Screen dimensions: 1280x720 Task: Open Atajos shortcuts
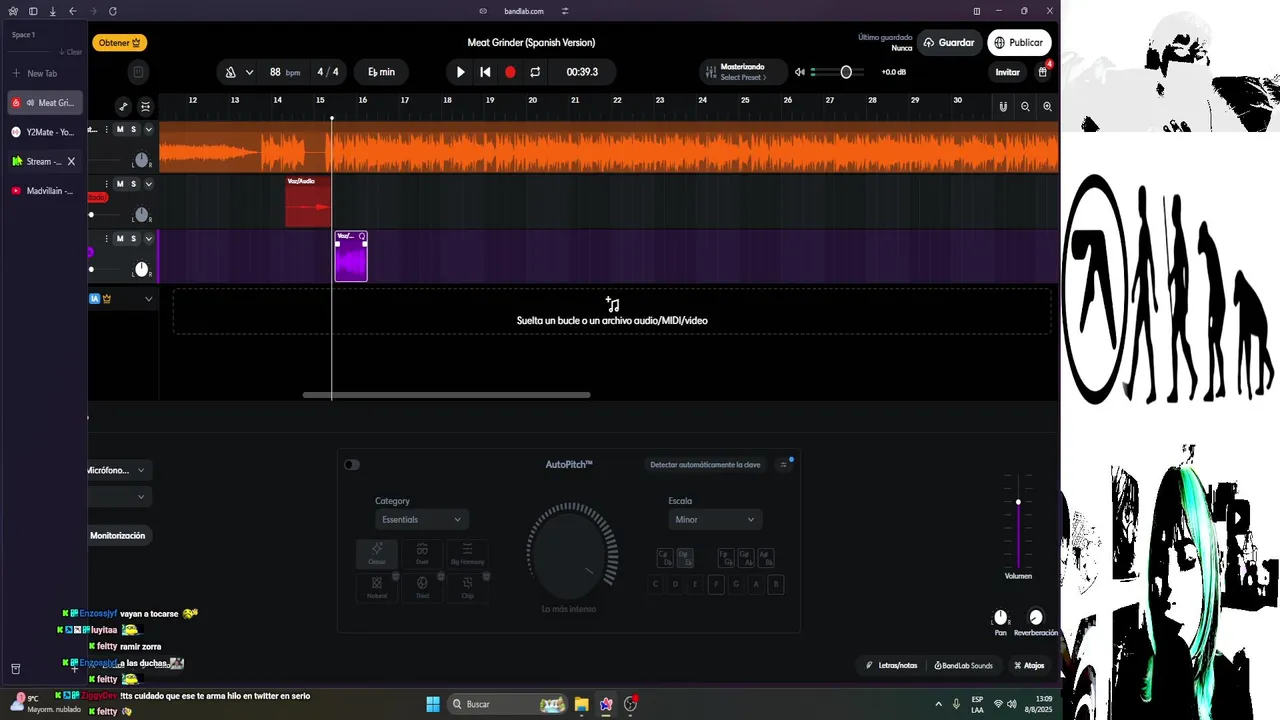[x=1029, y=665]
